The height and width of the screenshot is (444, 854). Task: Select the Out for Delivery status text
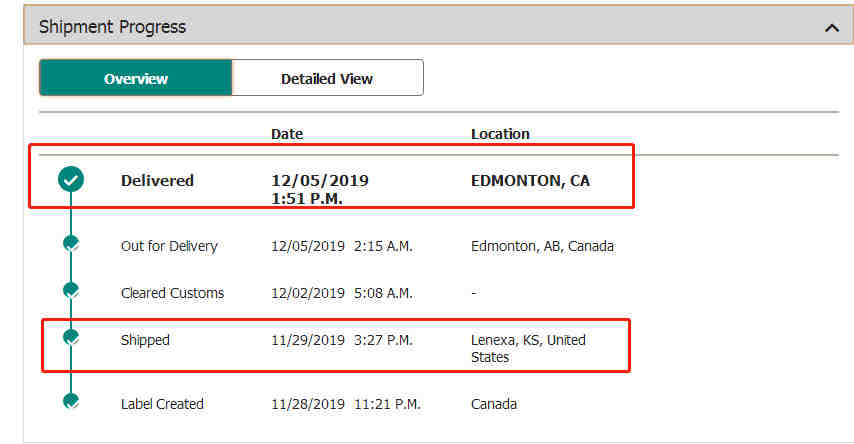coord(169,246)
